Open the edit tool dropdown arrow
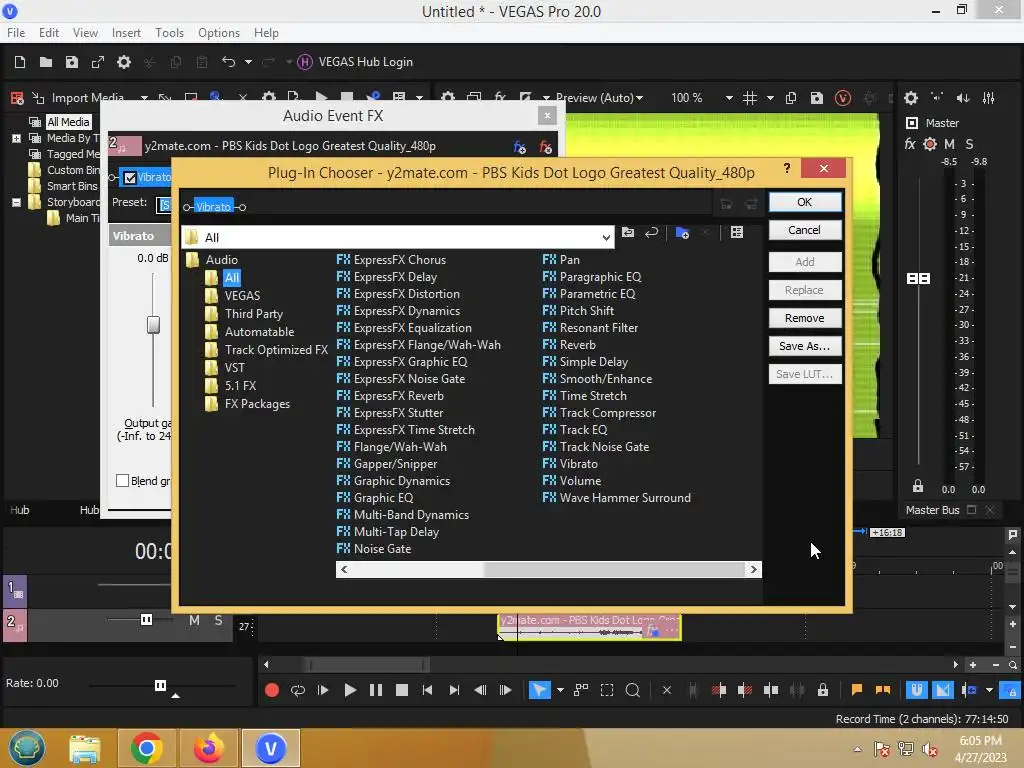This screenshot has height=768, width=1024. (560, 690)
